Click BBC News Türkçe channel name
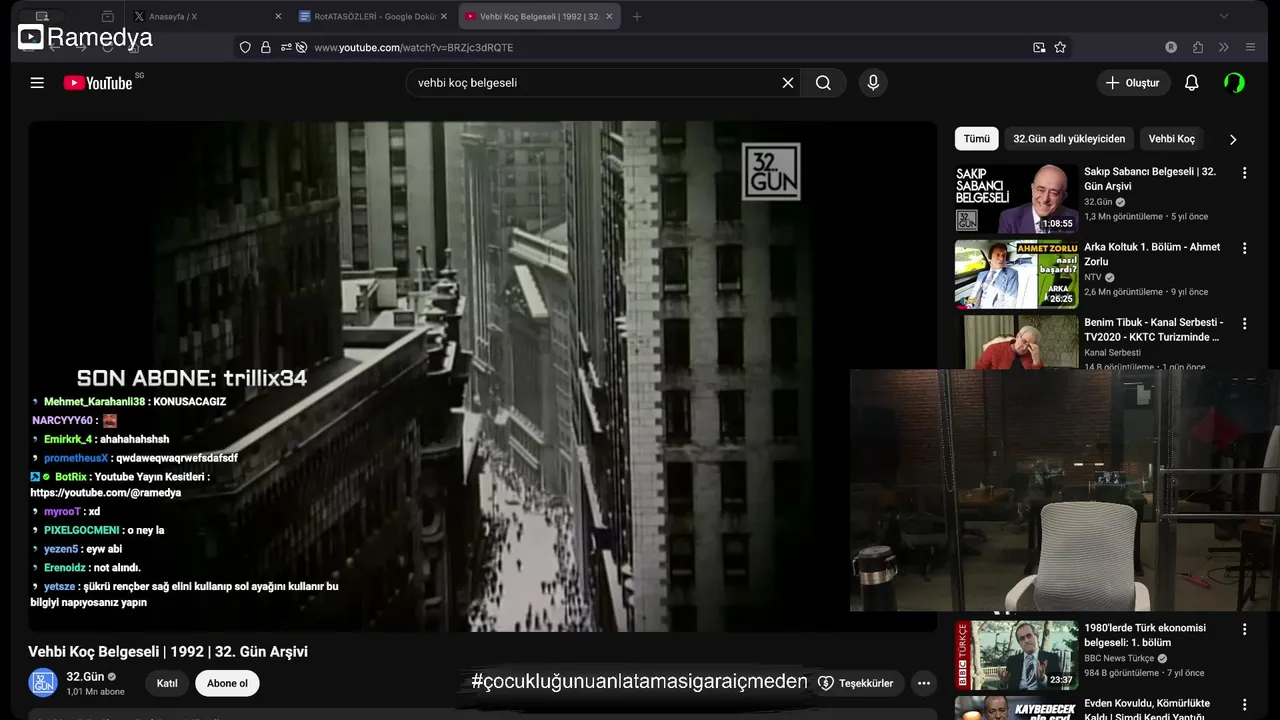Screen dimensions: 1280x720 point(1119,658)
